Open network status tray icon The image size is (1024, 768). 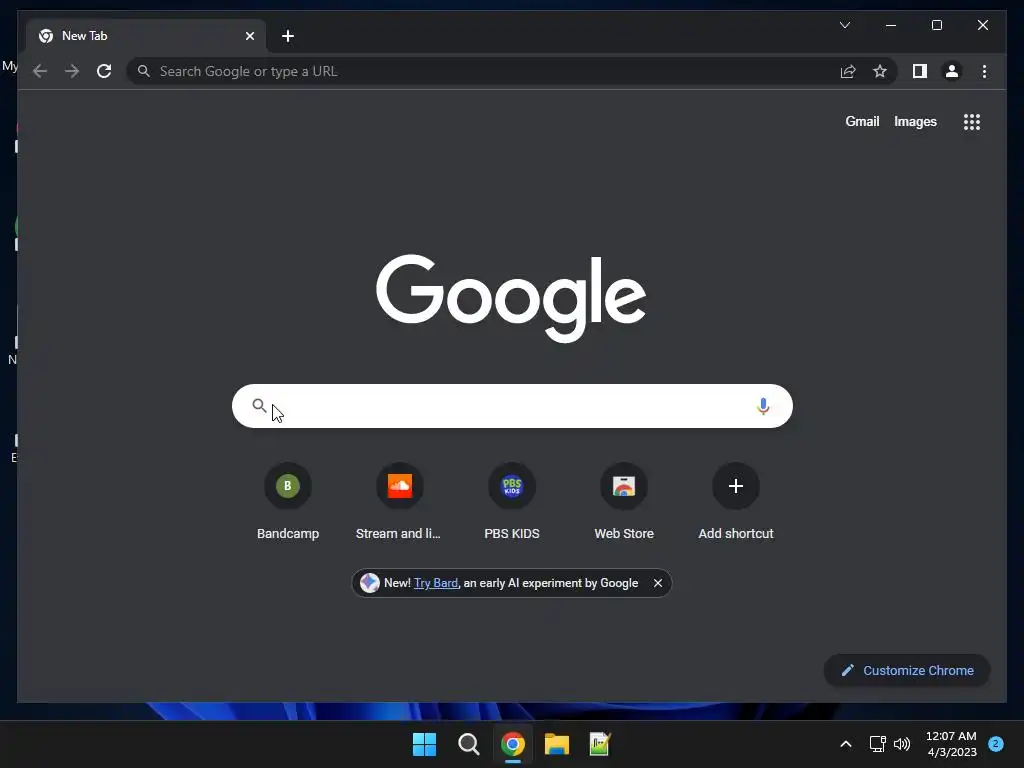pyautogui.click(x=877, y=744)
